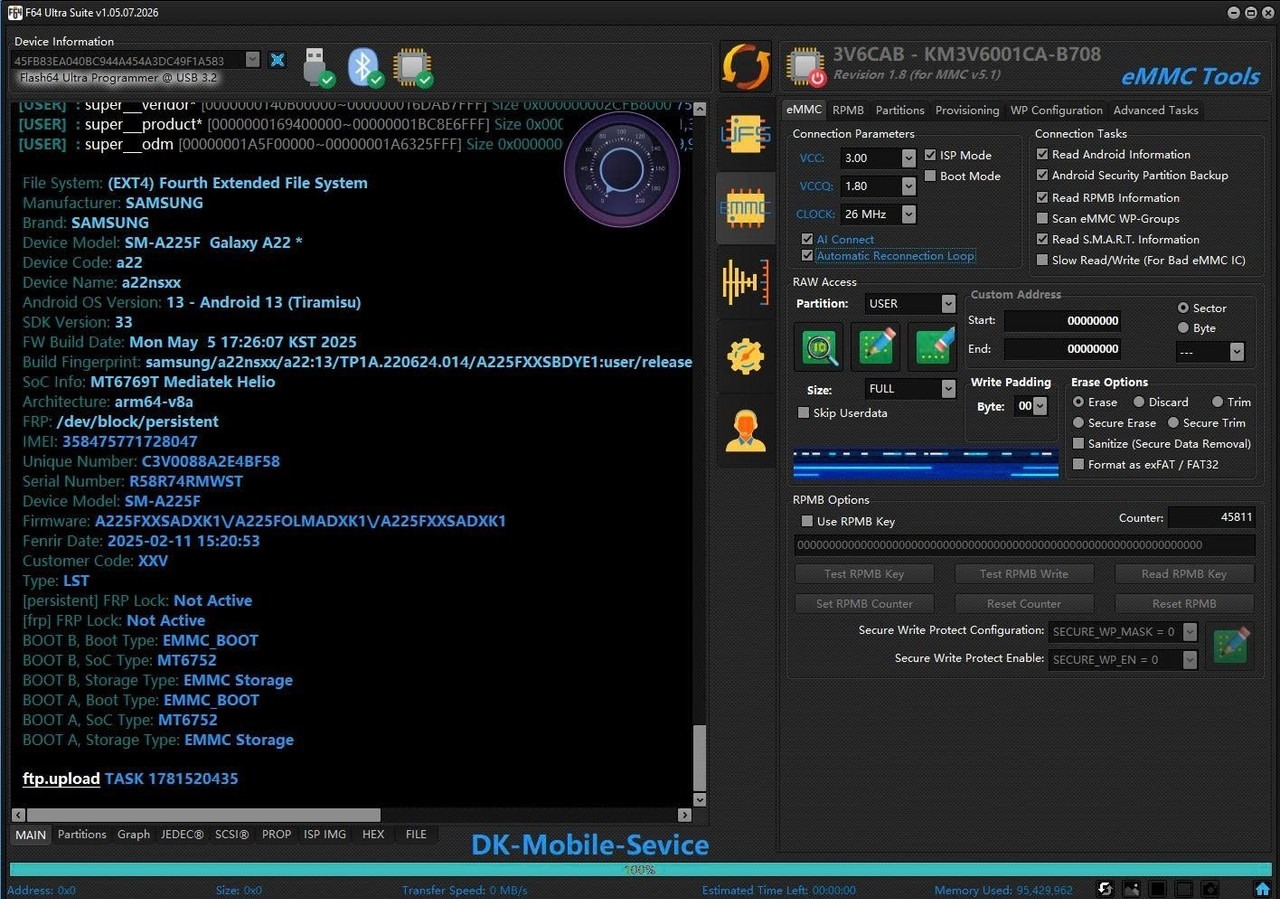Switch to the RPMB tab
This screenshot has height=899, width=1280.
(848, 110)
